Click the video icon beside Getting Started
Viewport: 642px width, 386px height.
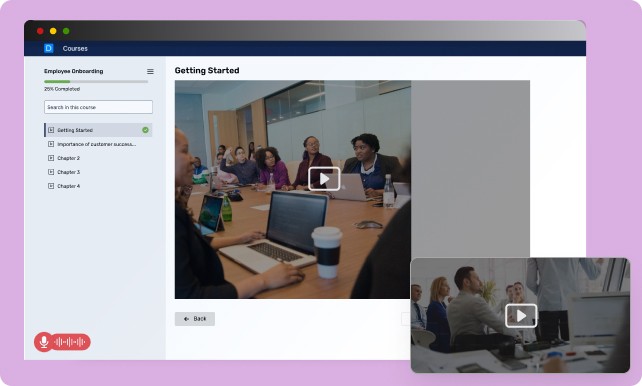tap(51, 130)
